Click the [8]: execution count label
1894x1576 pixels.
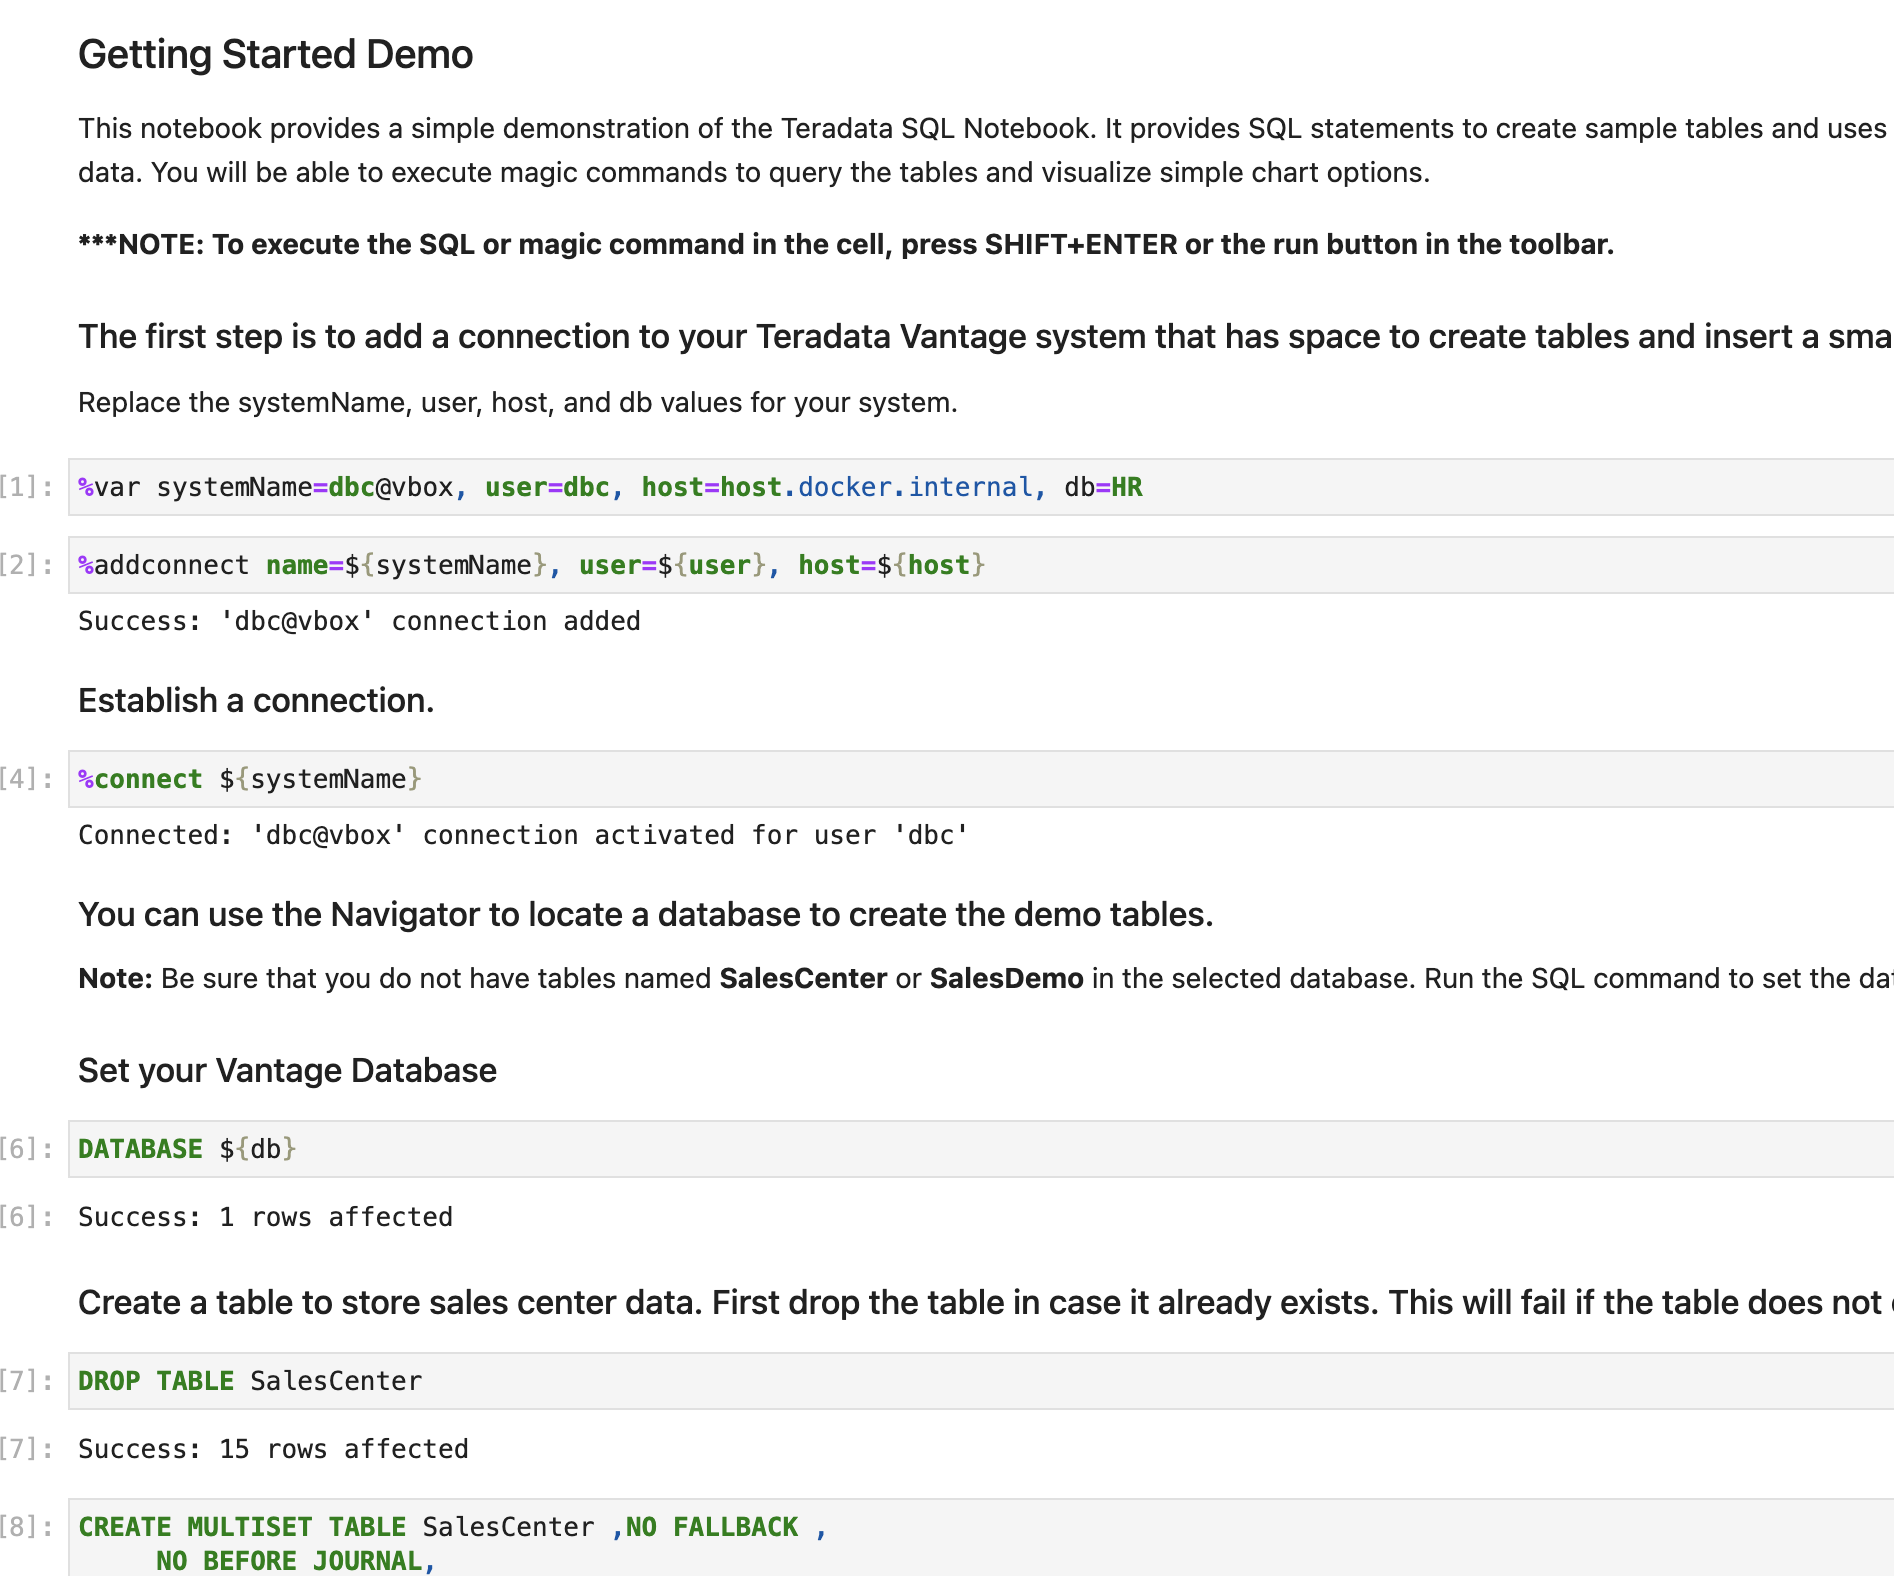coord(25,1526)
